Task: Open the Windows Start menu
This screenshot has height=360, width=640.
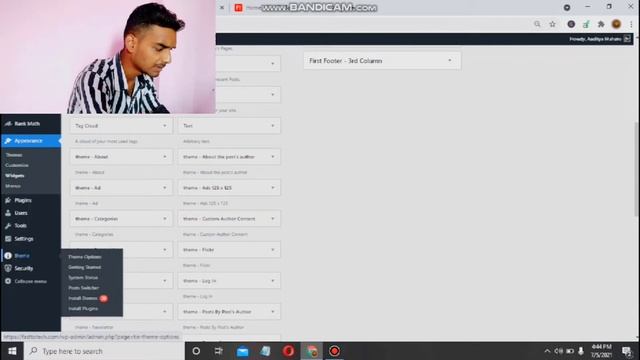Action: click(x=12, y=351)
